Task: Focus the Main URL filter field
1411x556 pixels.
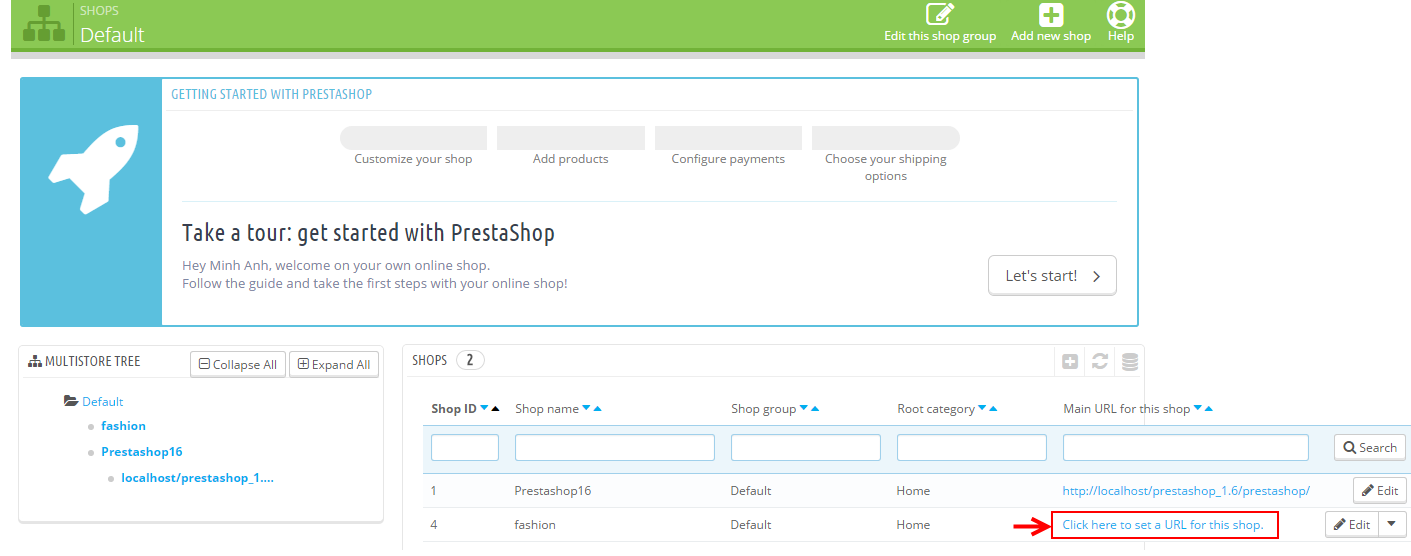Action: tap(1186, 447)
